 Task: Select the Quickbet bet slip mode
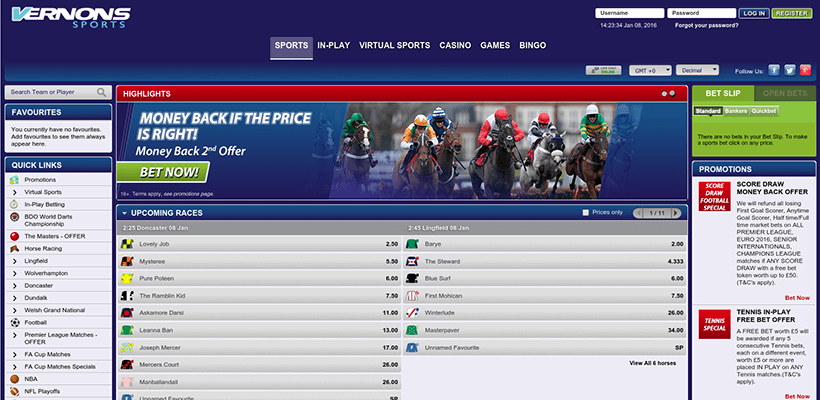point(764,111)
